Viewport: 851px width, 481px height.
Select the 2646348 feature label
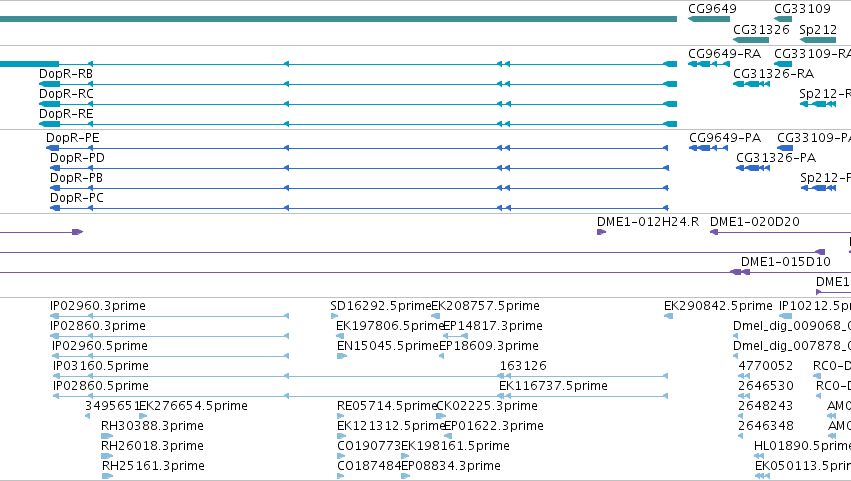(765, 426)
